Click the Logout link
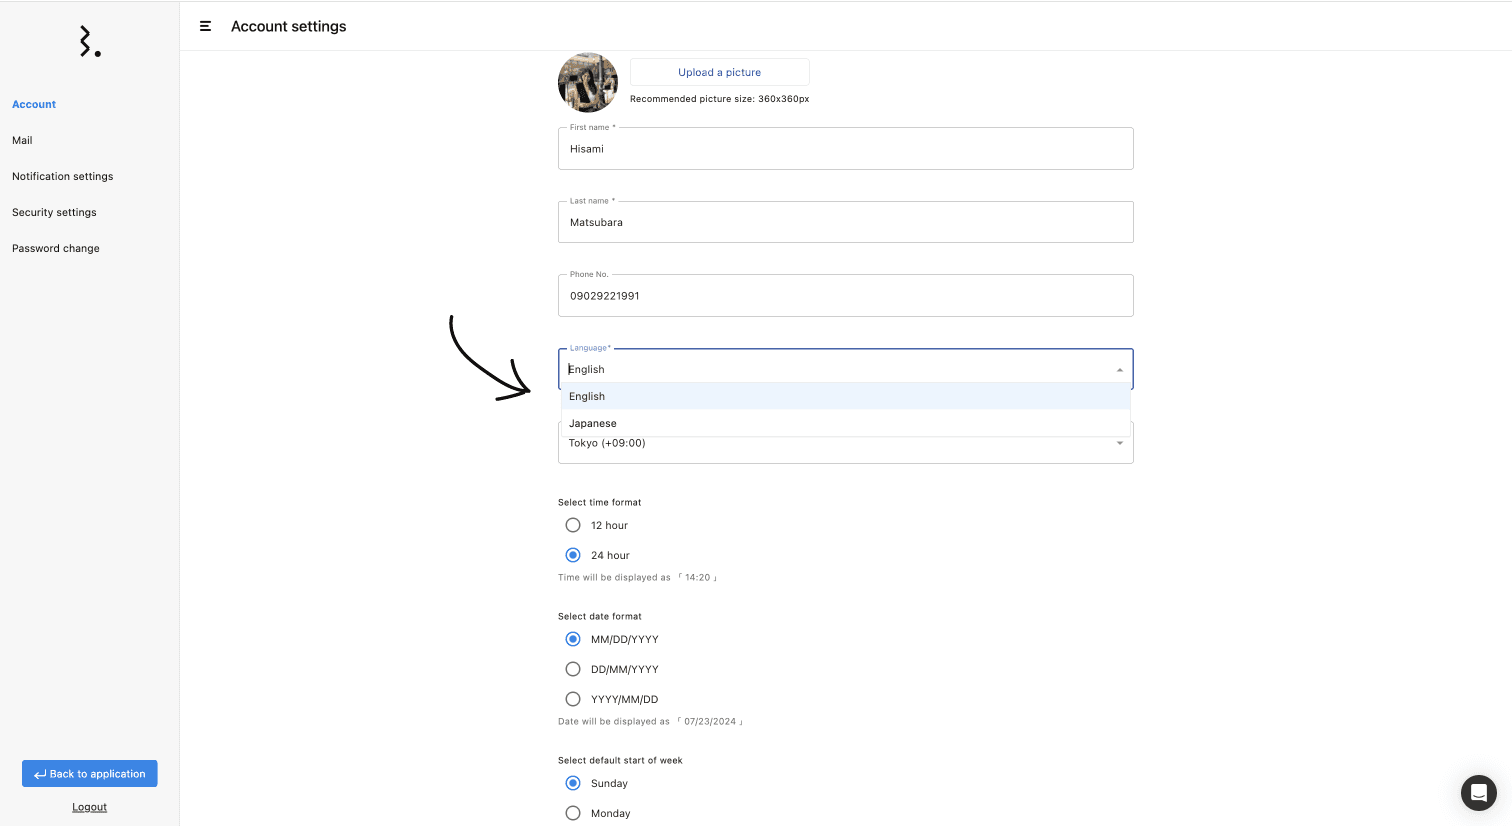The width and height of the screenshot is (1512, 826). coord(89,807)
